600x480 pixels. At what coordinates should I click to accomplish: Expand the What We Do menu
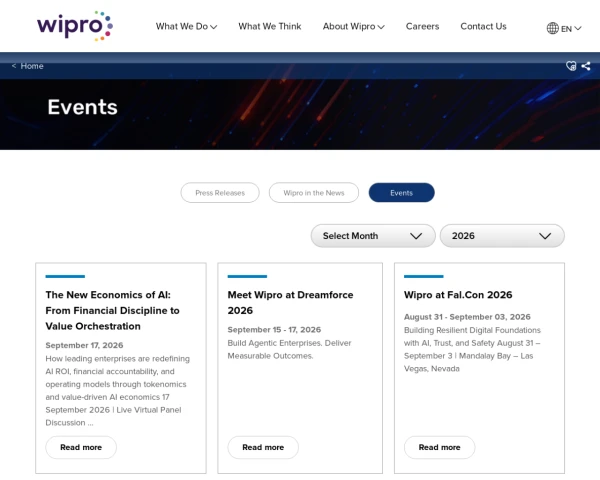(x=186, y=26)
